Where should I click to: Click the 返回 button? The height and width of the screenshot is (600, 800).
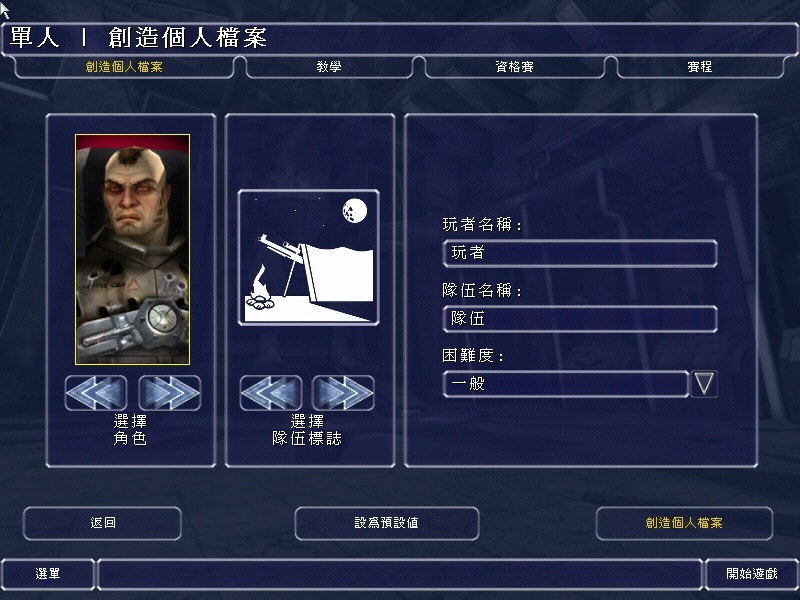(x=103, y=523)
